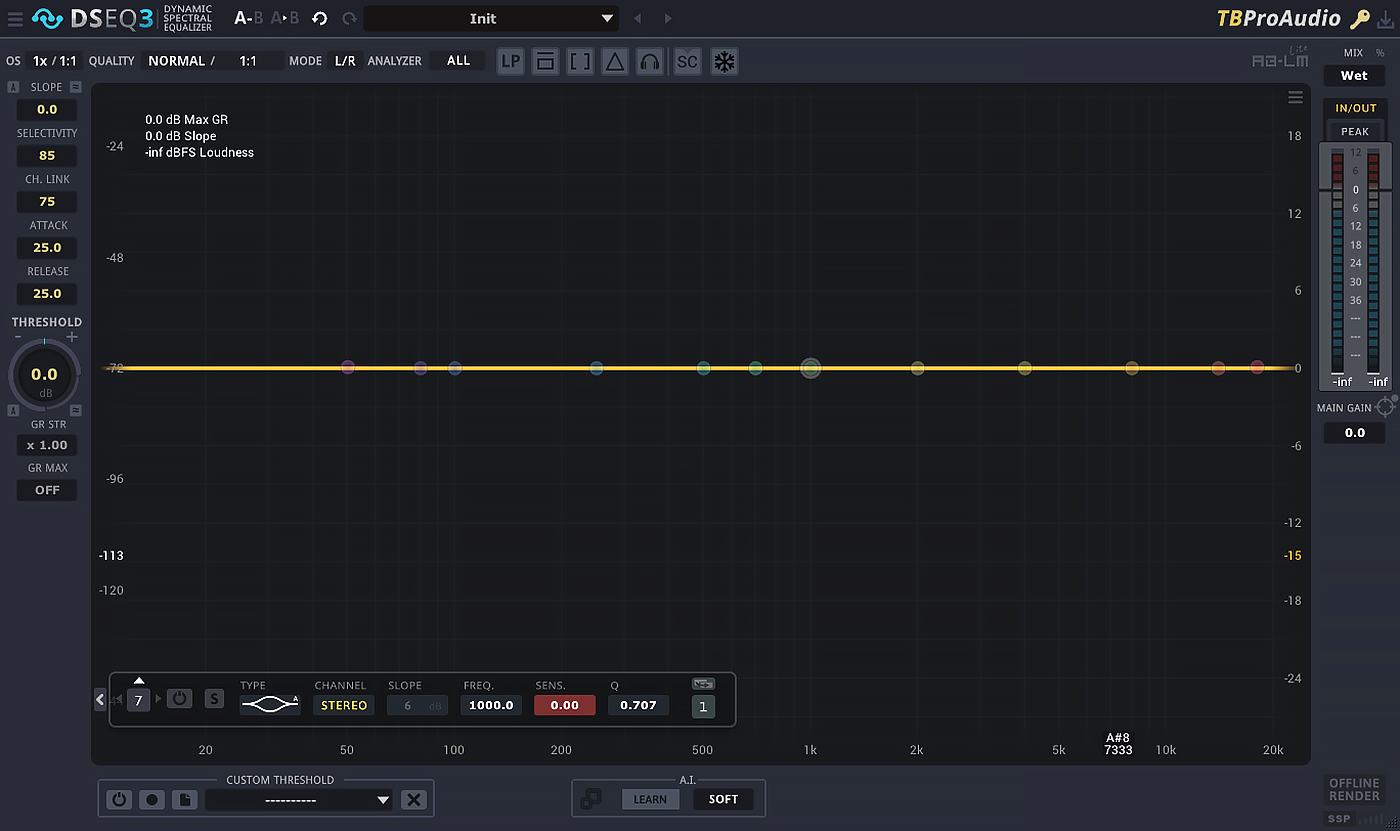Toggle the snowflake freeze icon
Viewport: 1400px width, 831px height.
[x=724, y=61]
